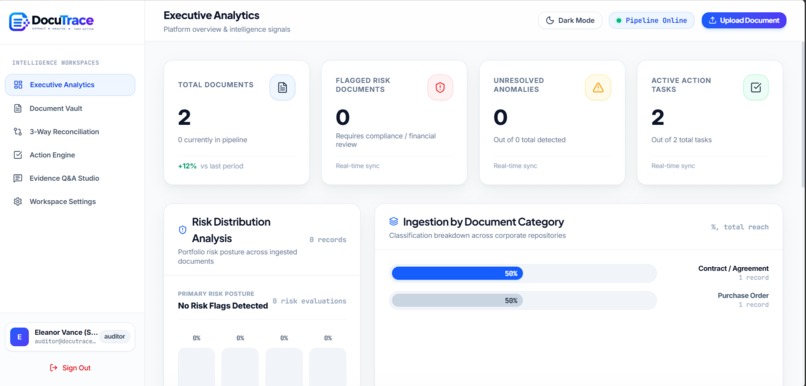
Task: Click the blue Contract / Agreement progress bar
Action: coord(457,273)
